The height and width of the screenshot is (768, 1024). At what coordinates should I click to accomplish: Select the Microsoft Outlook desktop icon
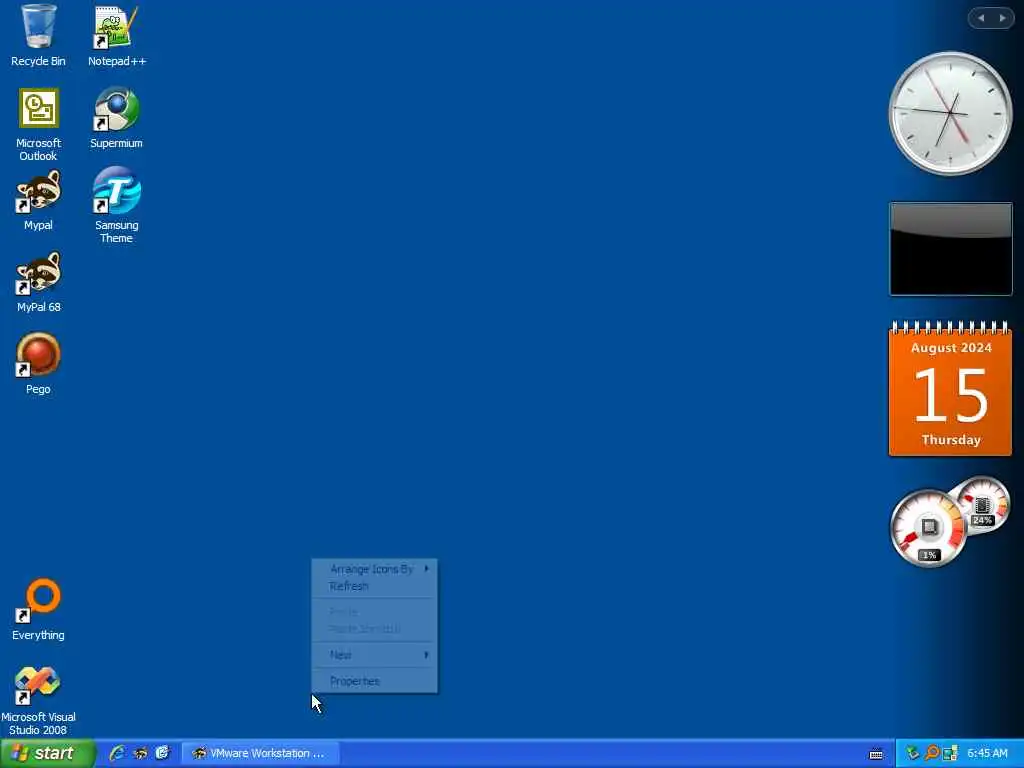38,124
